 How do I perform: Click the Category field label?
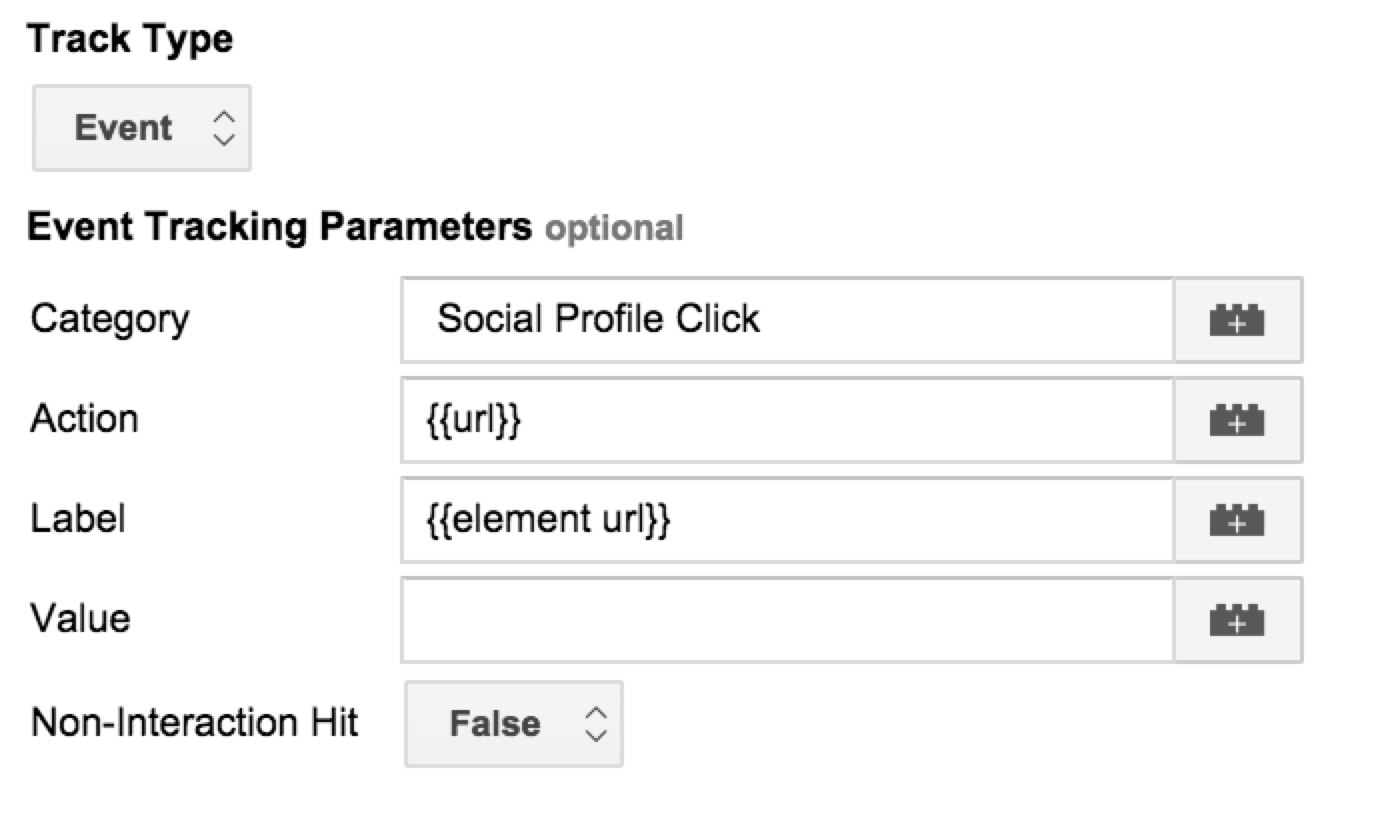point(110,320)
